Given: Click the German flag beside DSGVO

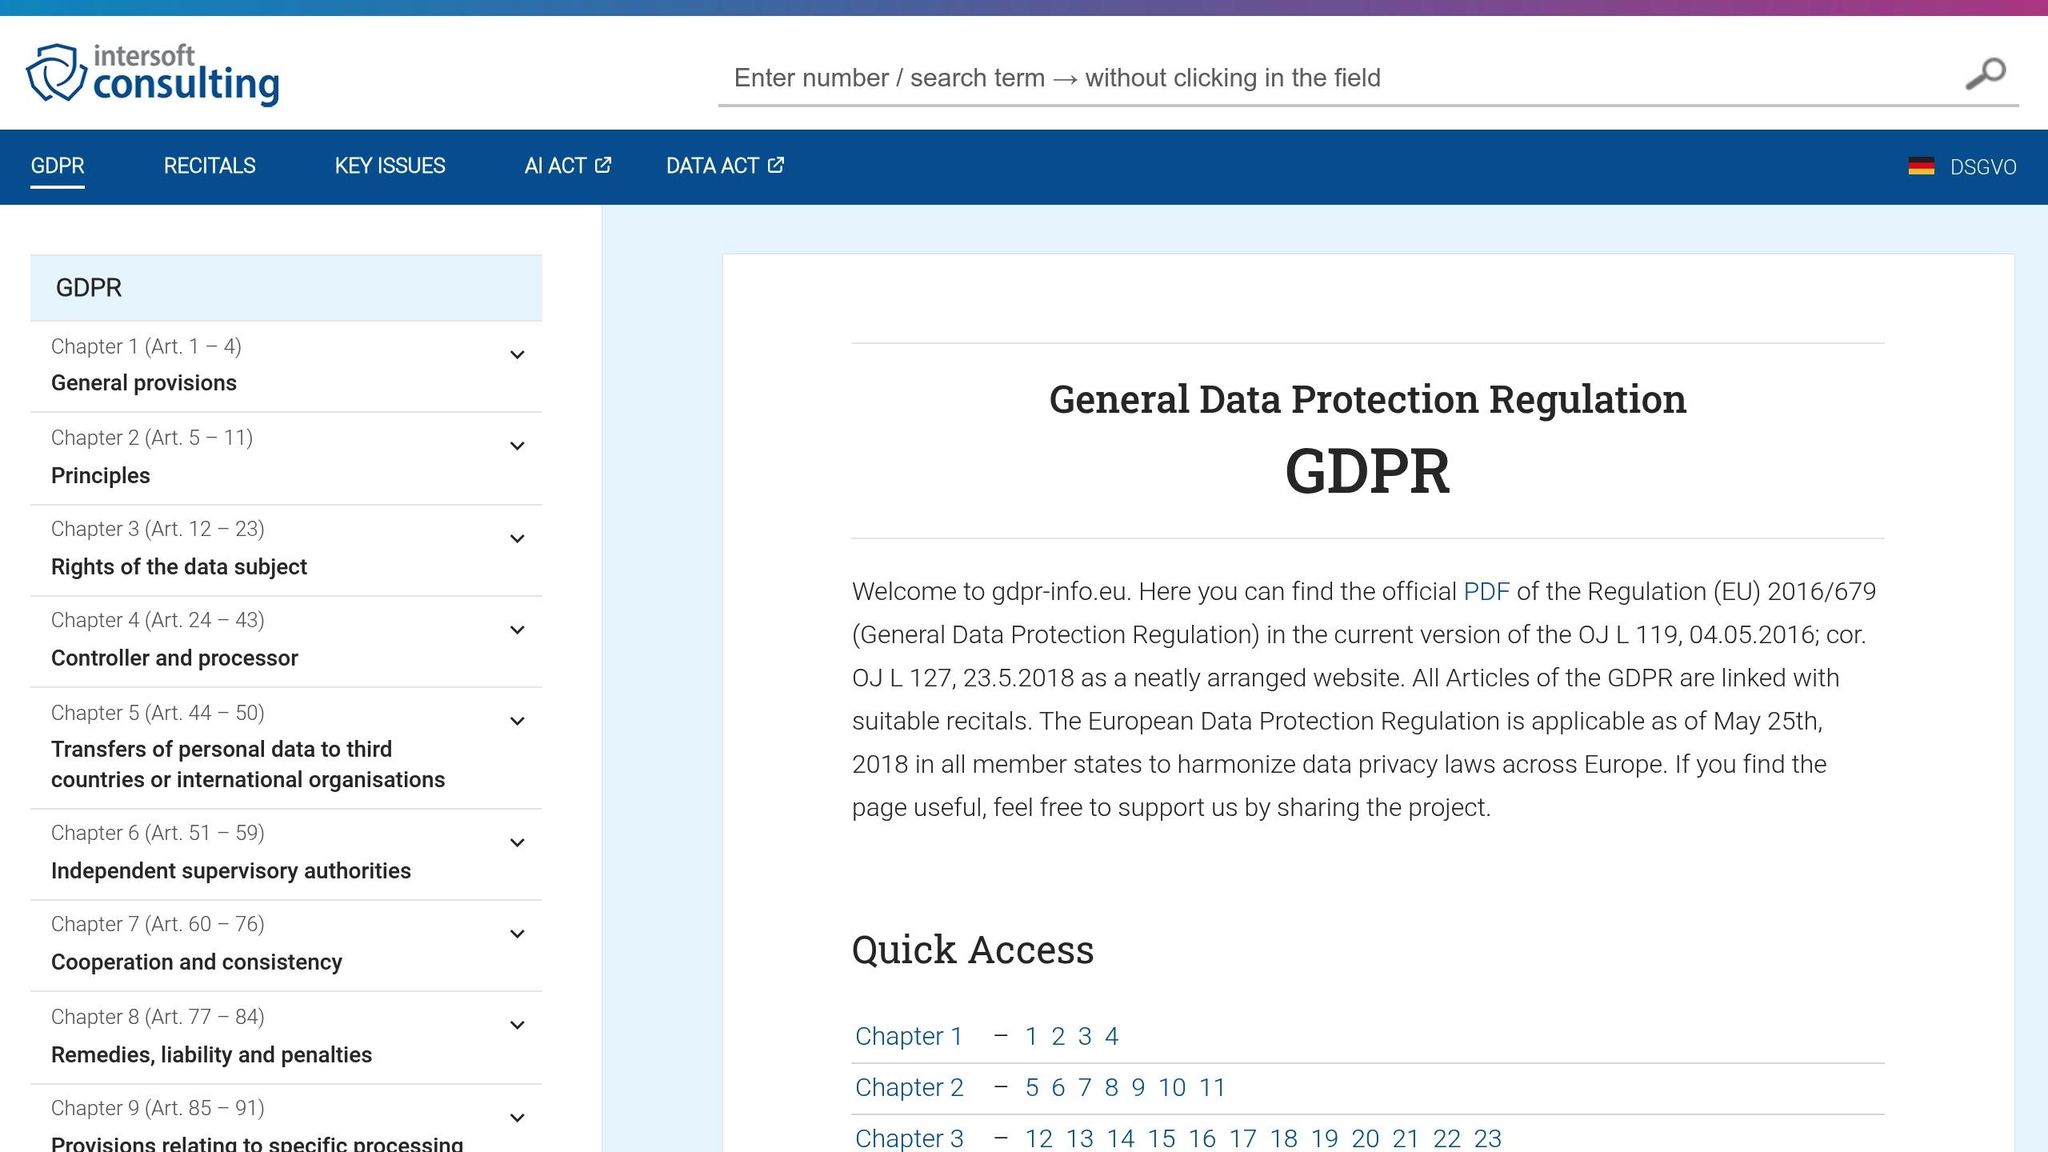Looking at the screenshot, I should point(1921,167).
